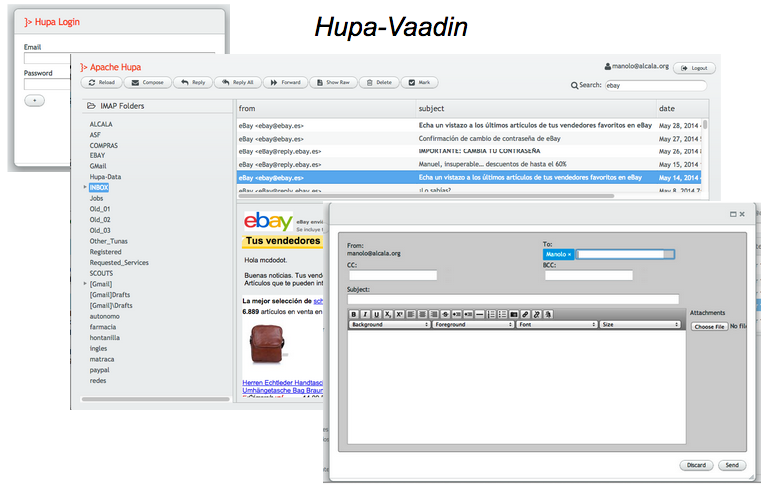Screen dimensions: 772x490
Task: Open the EBAY folder
Action: [x=97, y=155]
